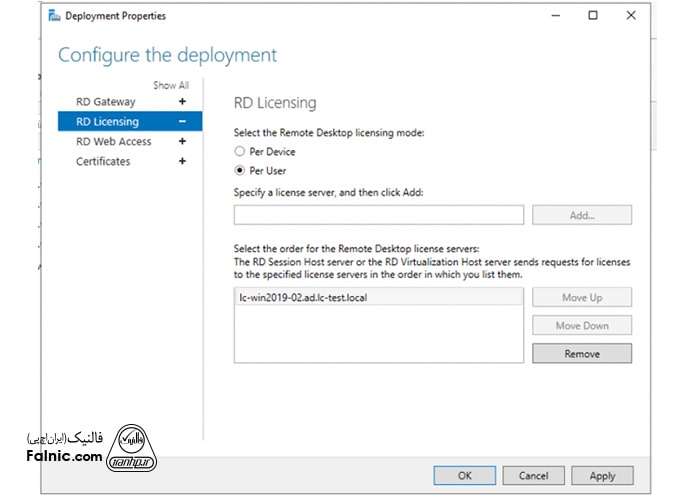Collapse the RD Licensing section

pos(182,122)
